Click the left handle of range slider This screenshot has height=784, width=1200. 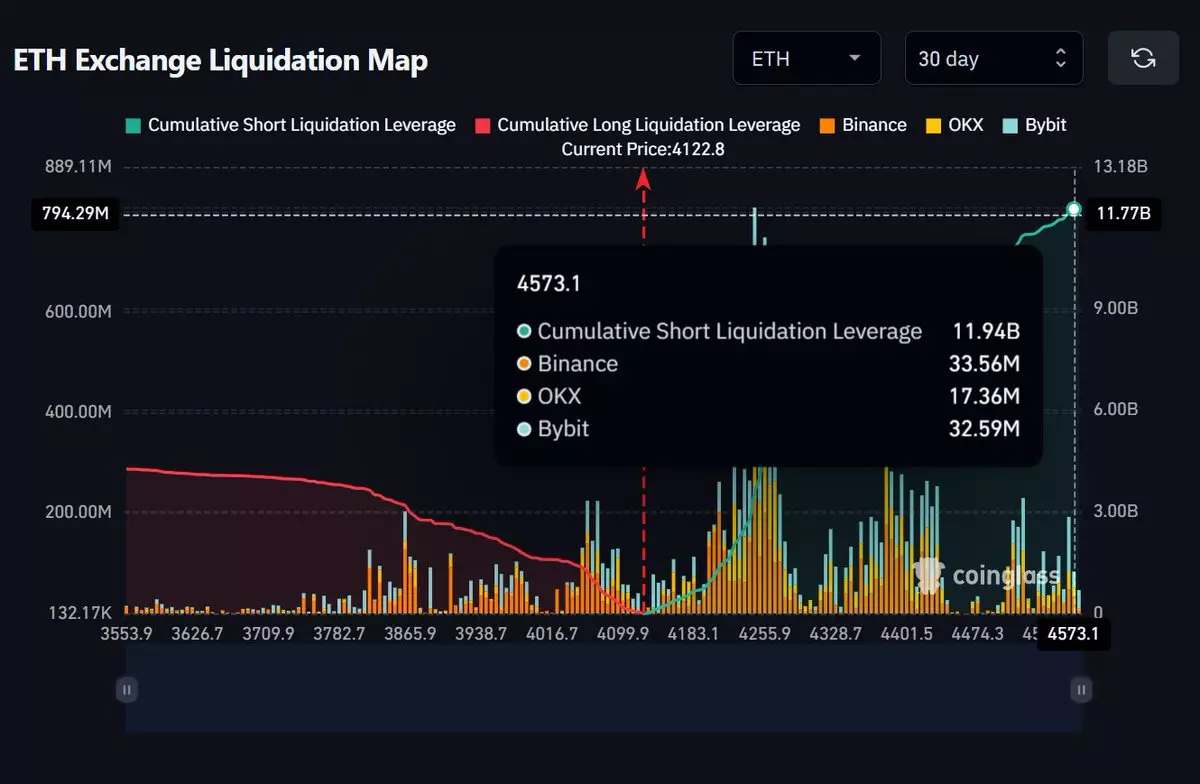click(x=127, y=689)
